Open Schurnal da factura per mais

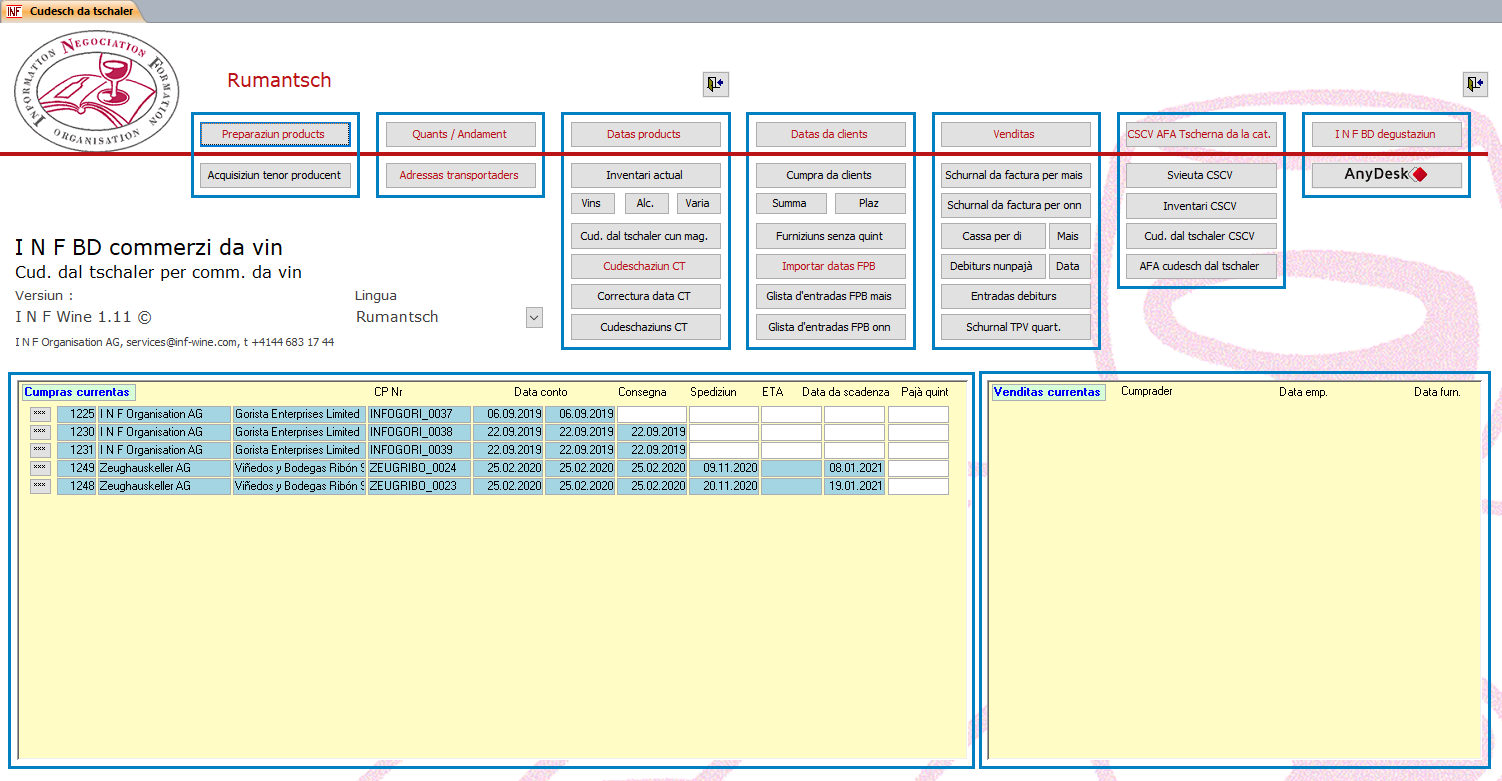[1016, 175]
